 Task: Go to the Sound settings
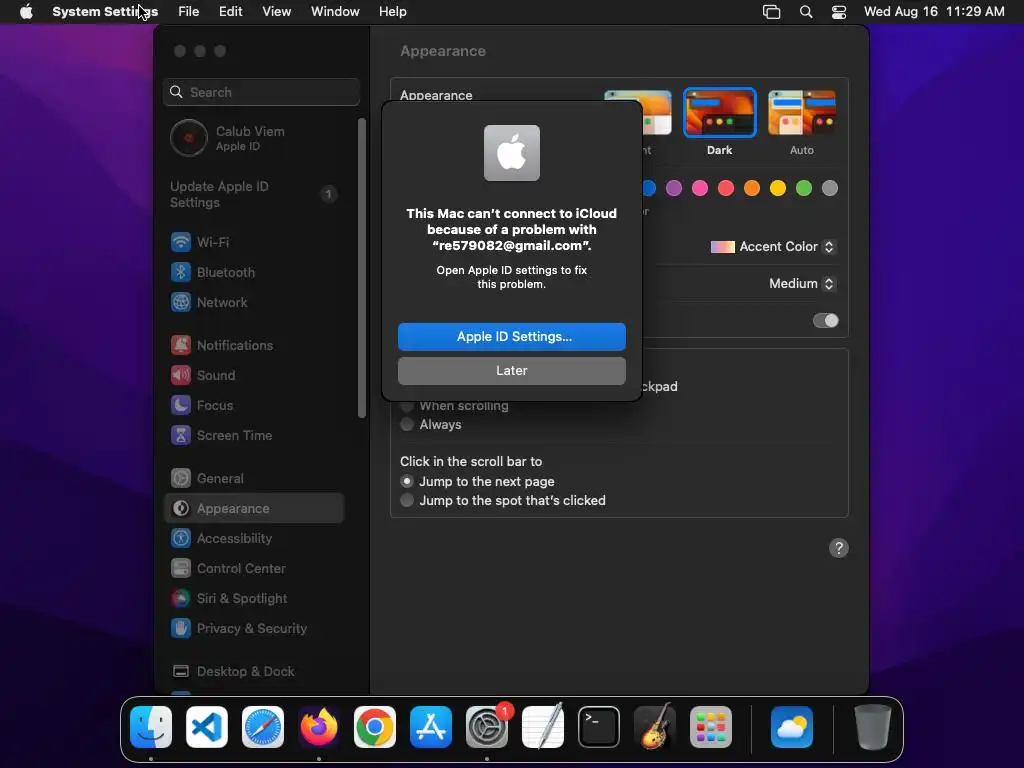click(254, 376)
